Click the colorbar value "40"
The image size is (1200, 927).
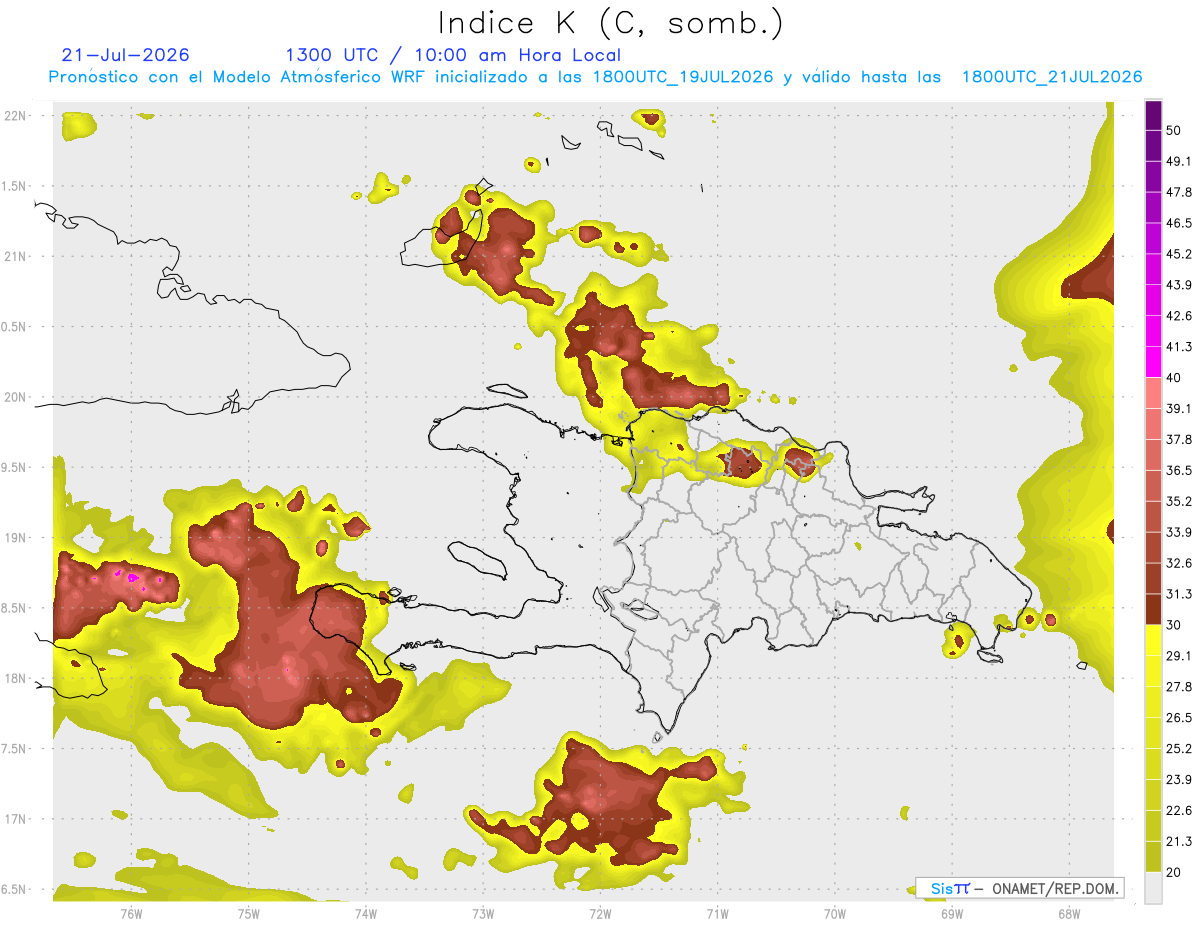click(x=1173, y=378)
